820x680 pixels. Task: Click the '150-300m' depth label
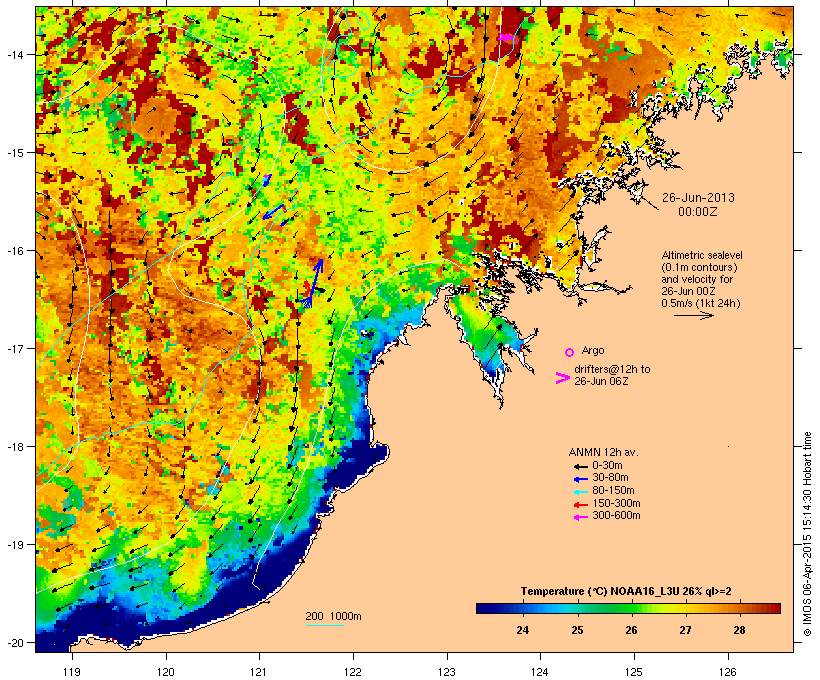(x=617, y=503)
